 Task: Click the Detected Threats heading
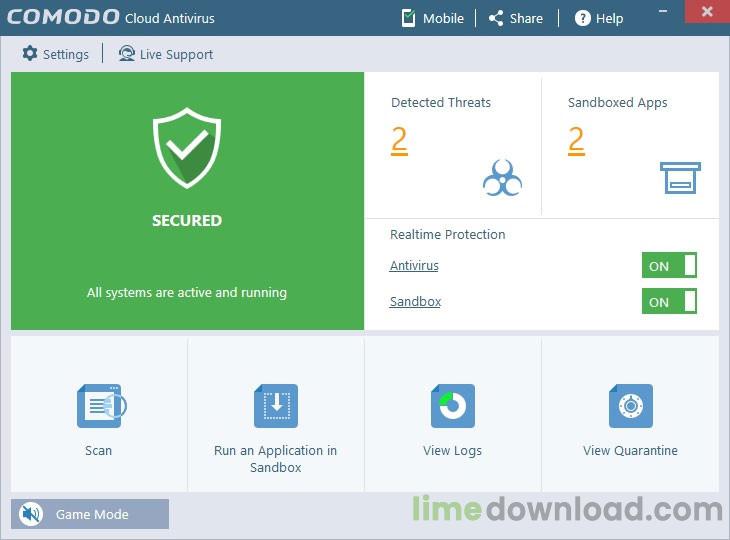(x=441, y=102)
